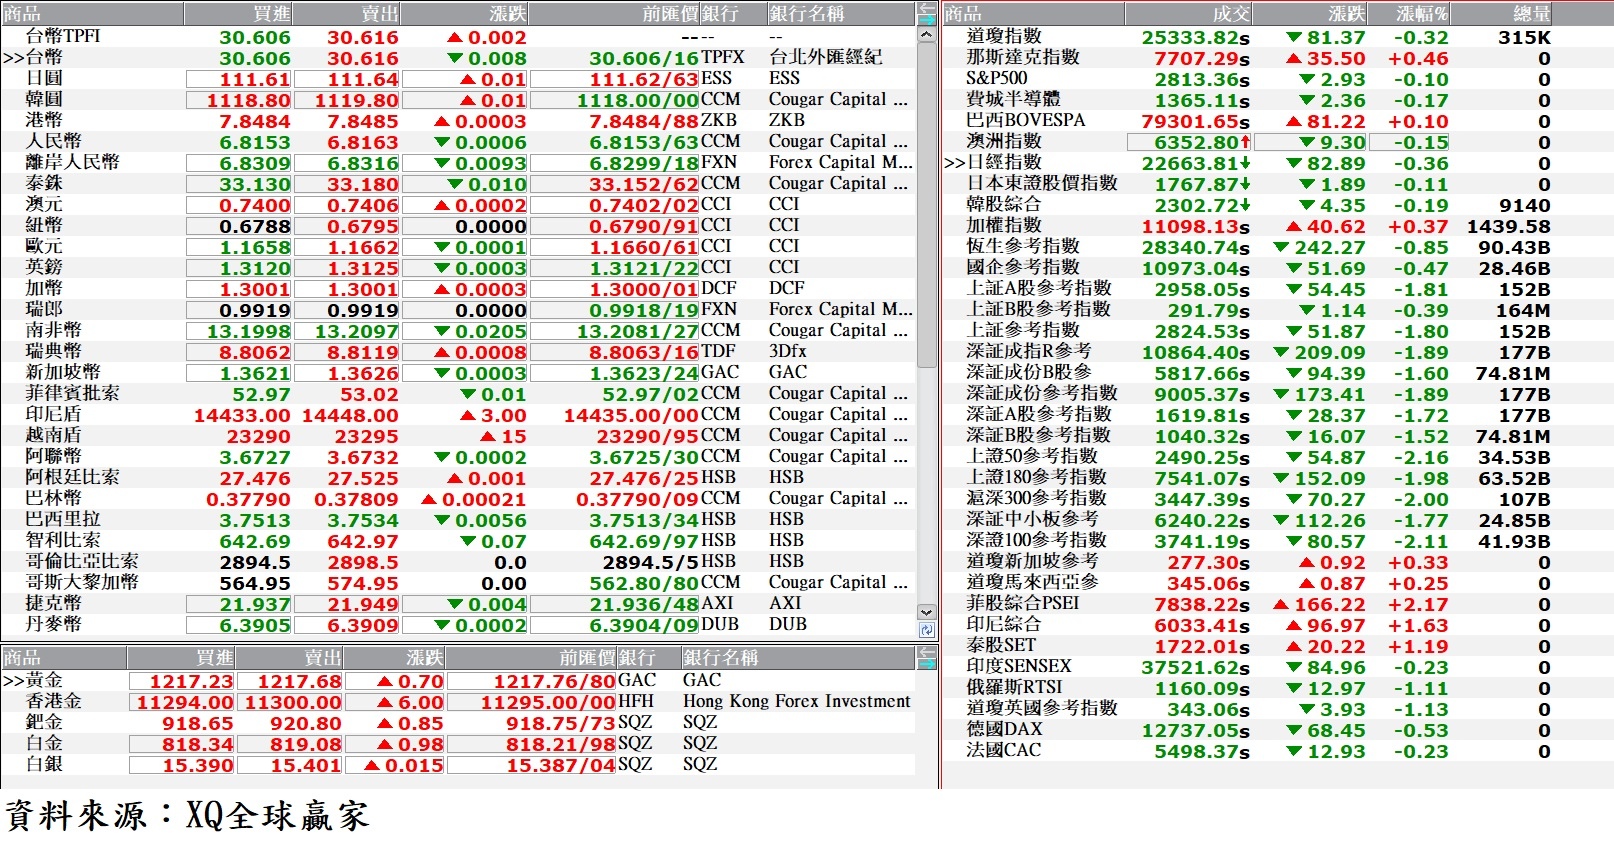Select the 港幣 currency row
This screenshot has width=1614, height=854.
(458, 120)
